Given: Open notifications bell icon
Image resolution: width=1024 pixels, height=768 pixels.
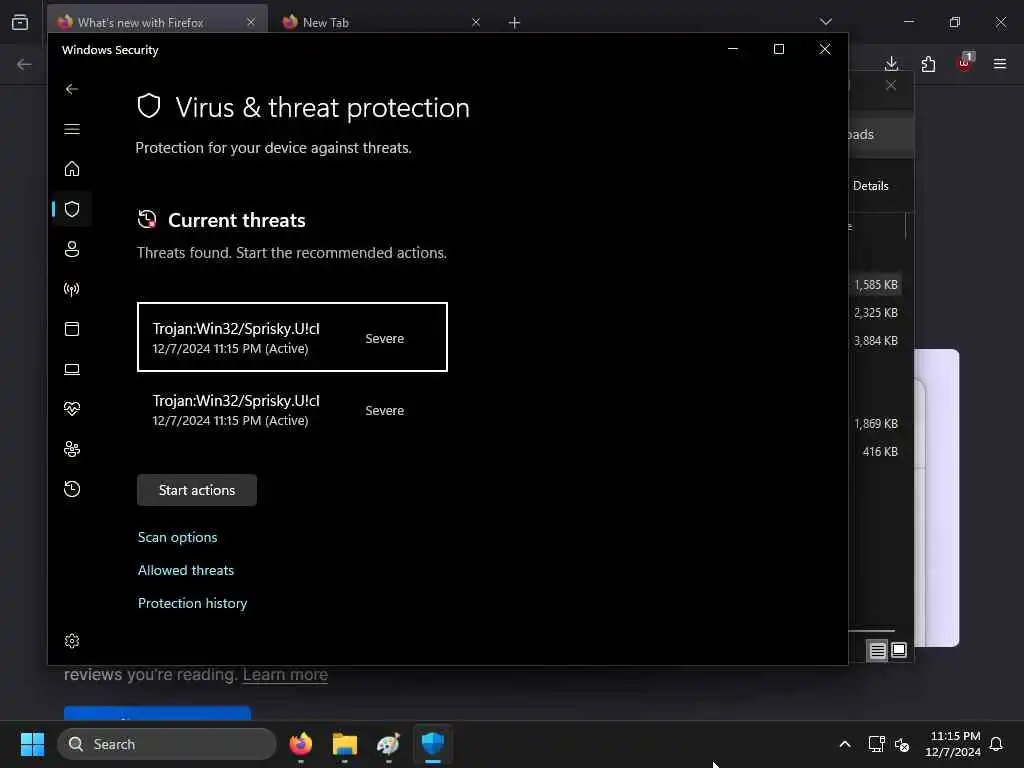Looking at the screenshot, I should pos(996,744).
